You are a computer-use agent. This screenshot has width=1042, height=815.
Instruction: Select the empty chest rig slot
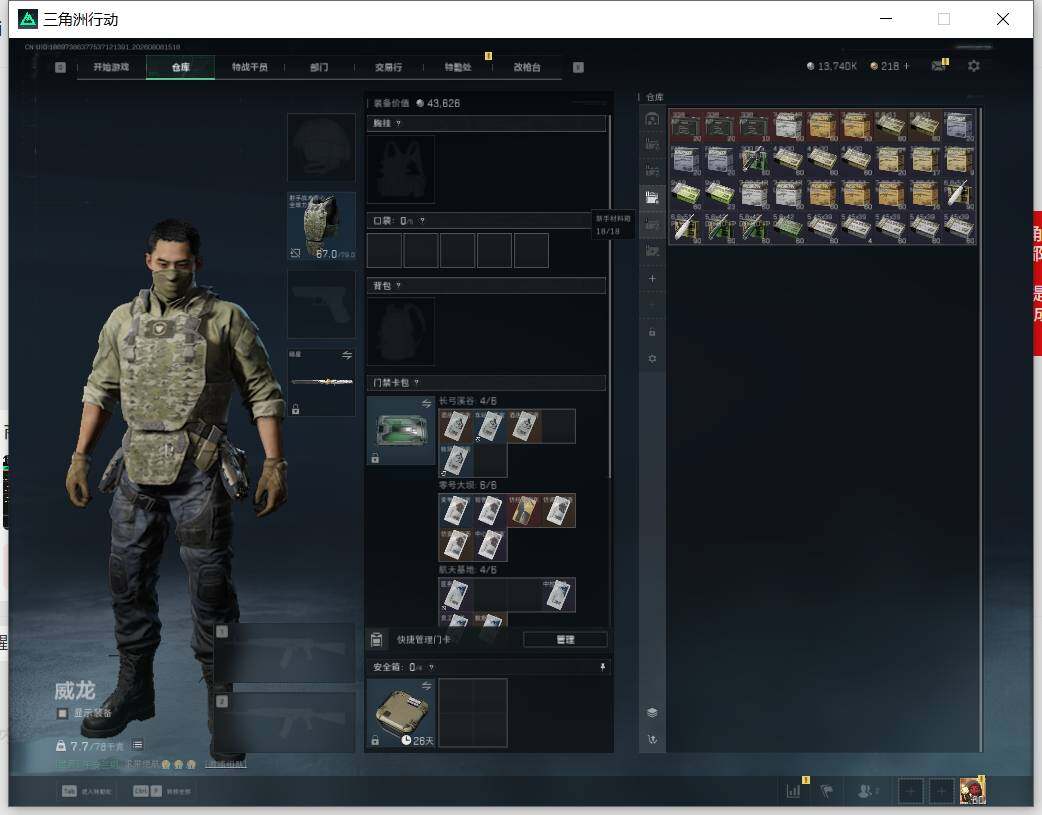(401, 169)
